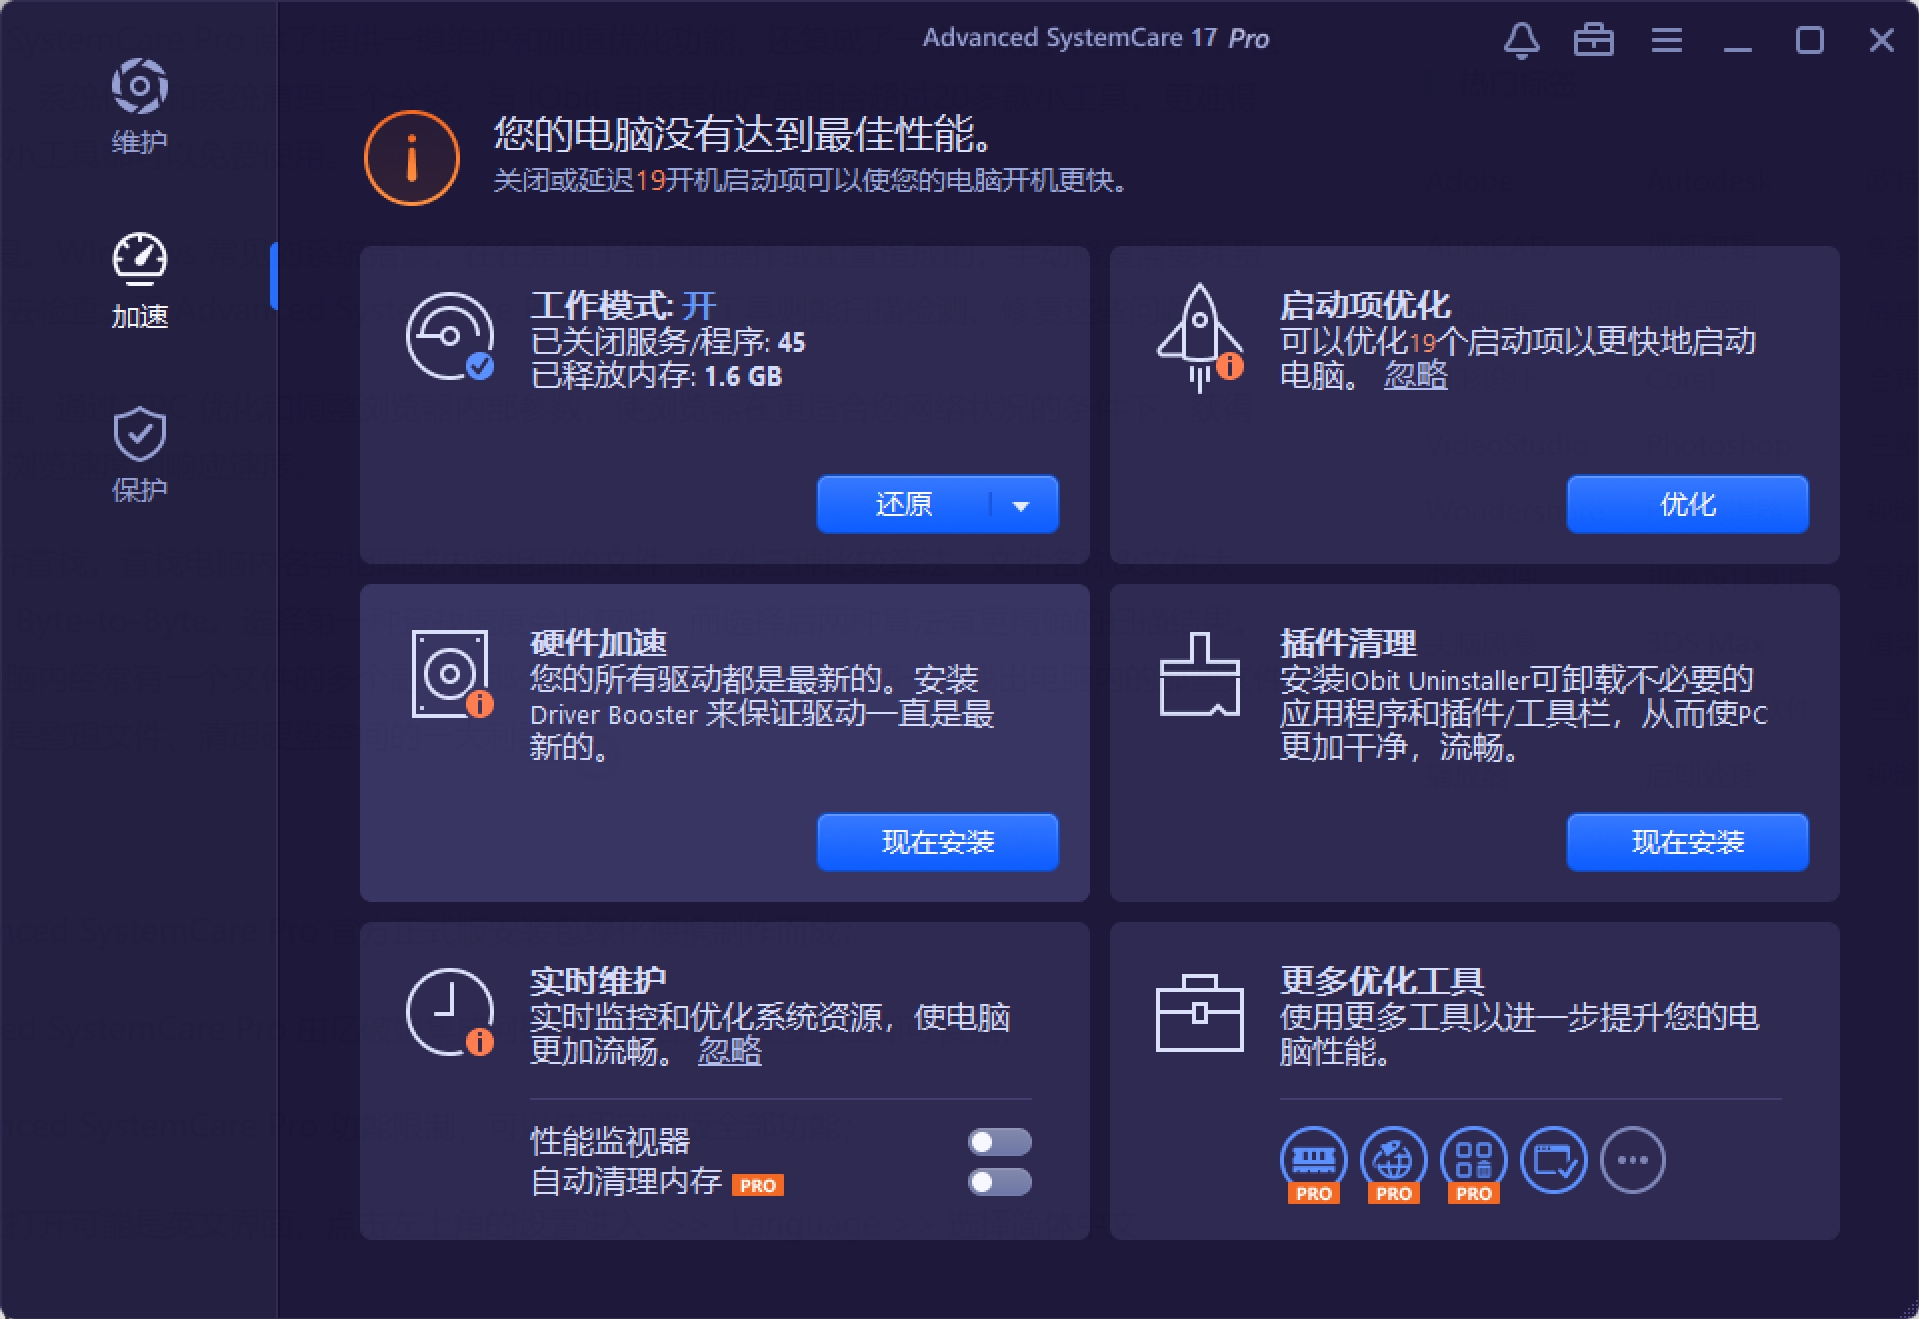Click 现在安装 to install IObit Uninstaller
Screen dimensions: 1919x1319
coord(1686,842)
